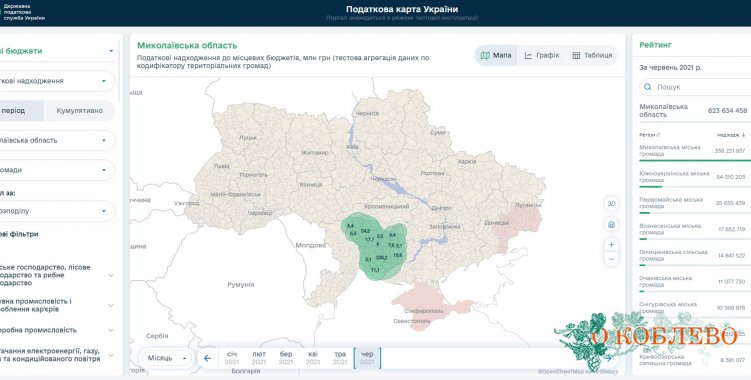Switch to Кумулятивно mode
The image size is (751, 380).
tap(80, 110)
